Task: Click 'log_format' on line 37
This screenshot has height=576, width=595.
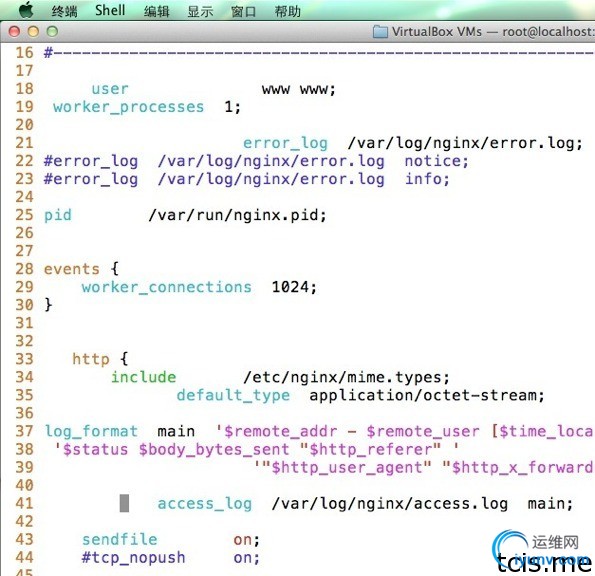Action: coord(91,431)
